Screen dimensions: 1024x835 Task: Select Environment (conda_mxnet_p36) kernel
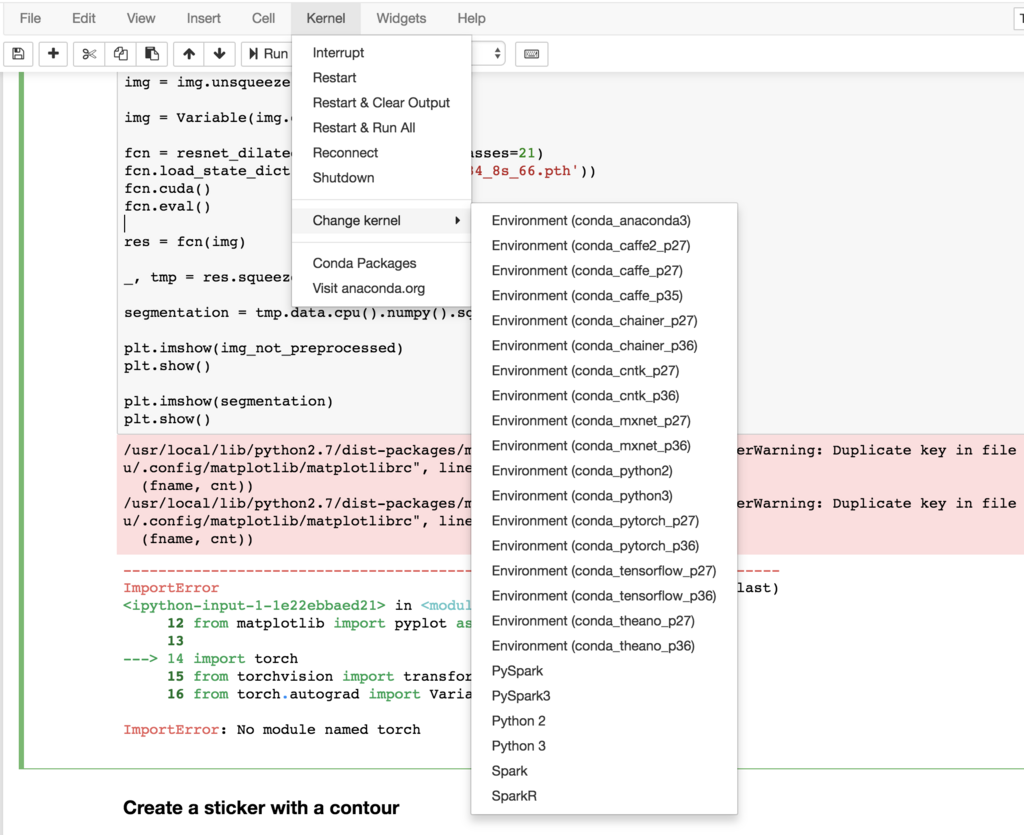(604, 446)
